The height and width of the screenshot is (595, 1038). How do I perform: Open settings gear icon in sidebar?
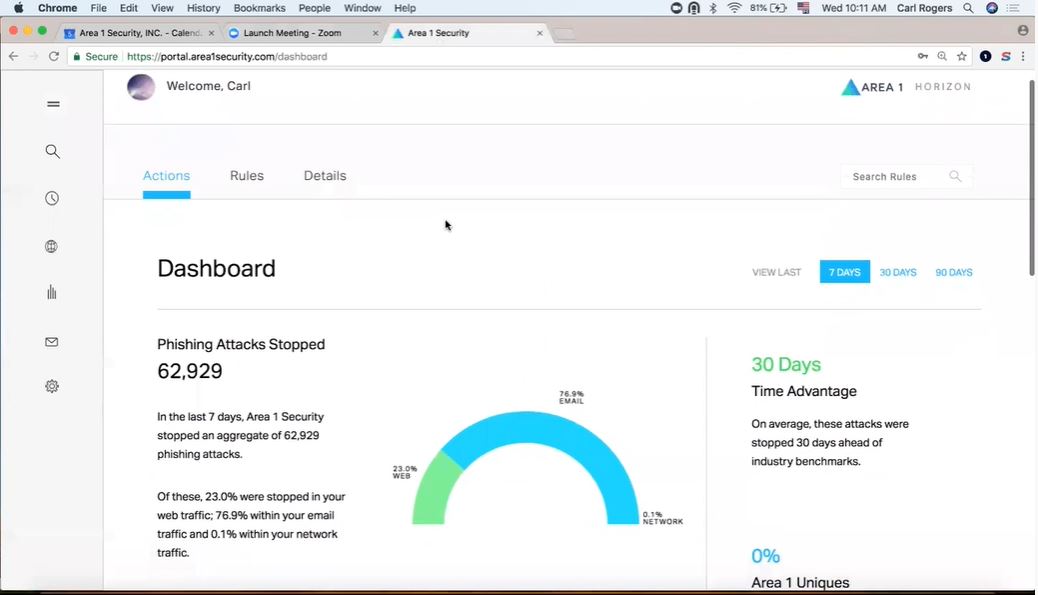(x=52, y=386)
